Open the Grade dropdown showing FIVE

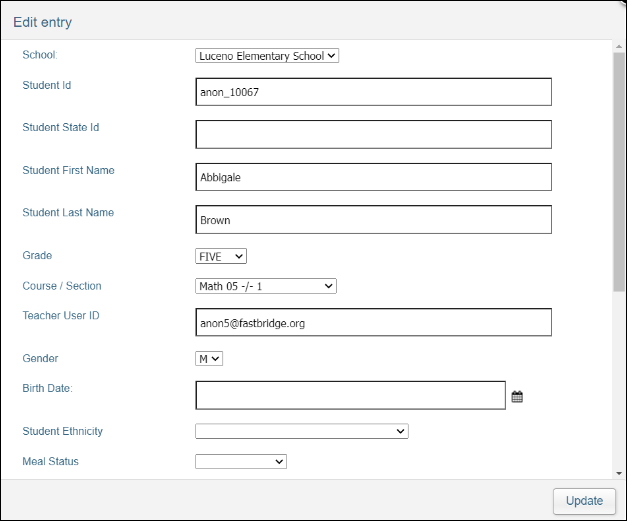pyautogui.click(x=221, y=256)
